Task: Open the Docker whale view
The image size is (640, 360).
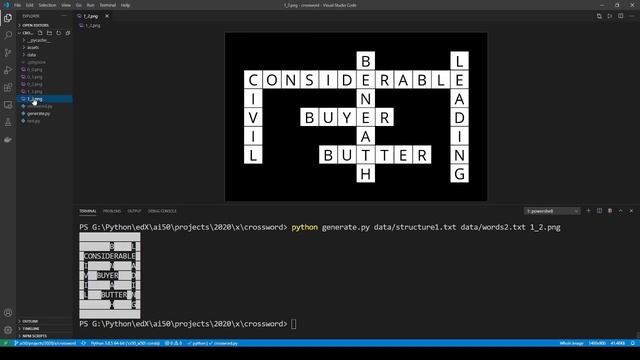Action: click(x=8, y=140)
